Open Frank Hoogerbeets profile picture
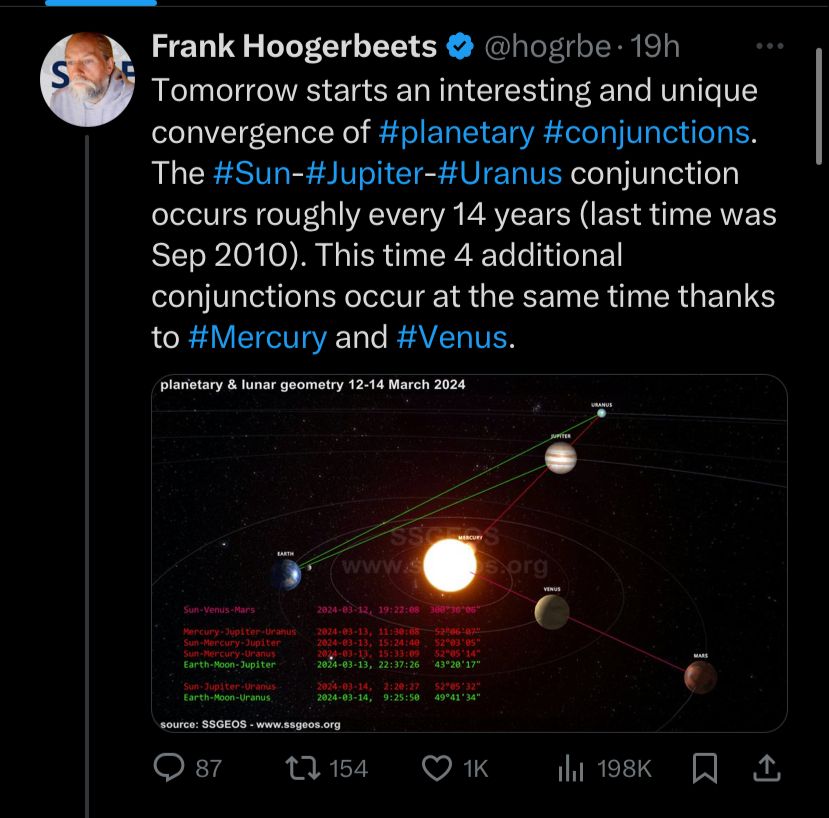This screenshot has width=829, height=818. point(87,80)
